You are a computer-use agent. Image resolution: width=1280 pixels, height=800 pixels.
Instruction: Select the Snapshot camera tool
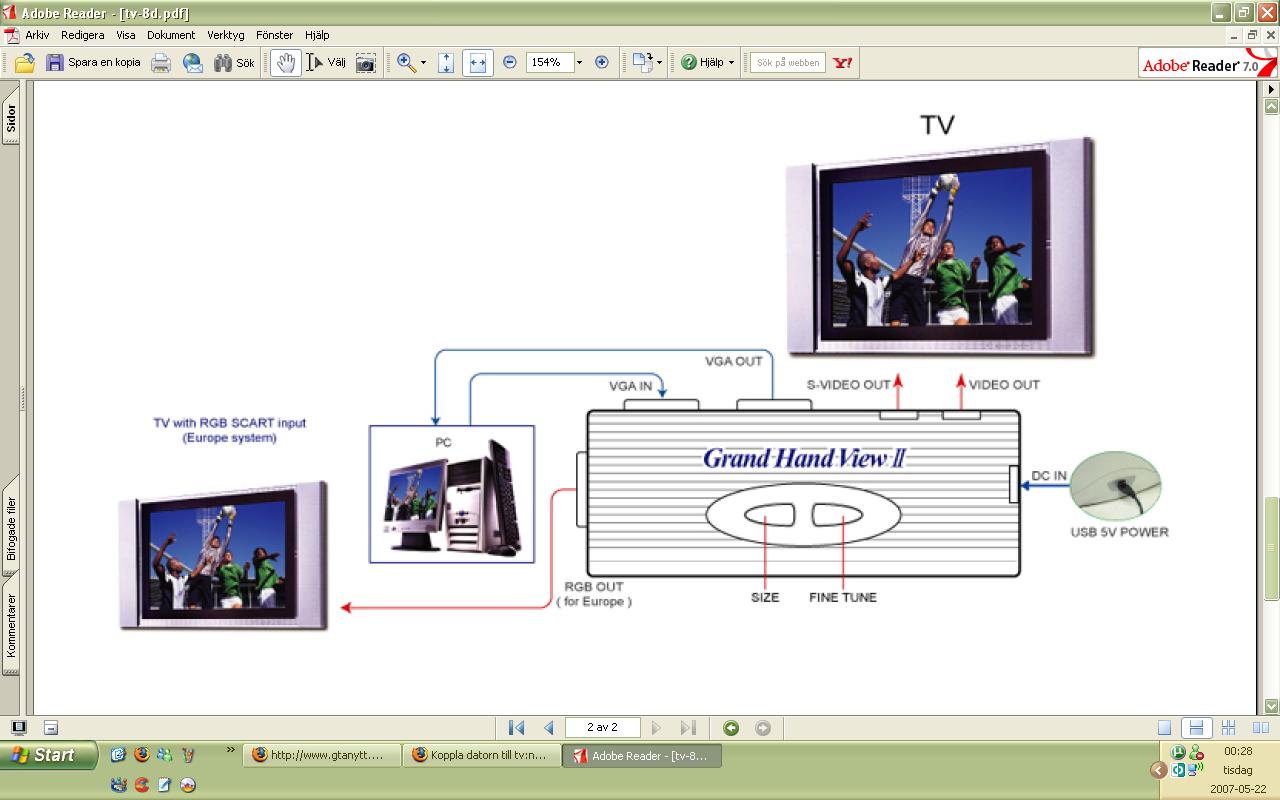[x=367, y=63]
